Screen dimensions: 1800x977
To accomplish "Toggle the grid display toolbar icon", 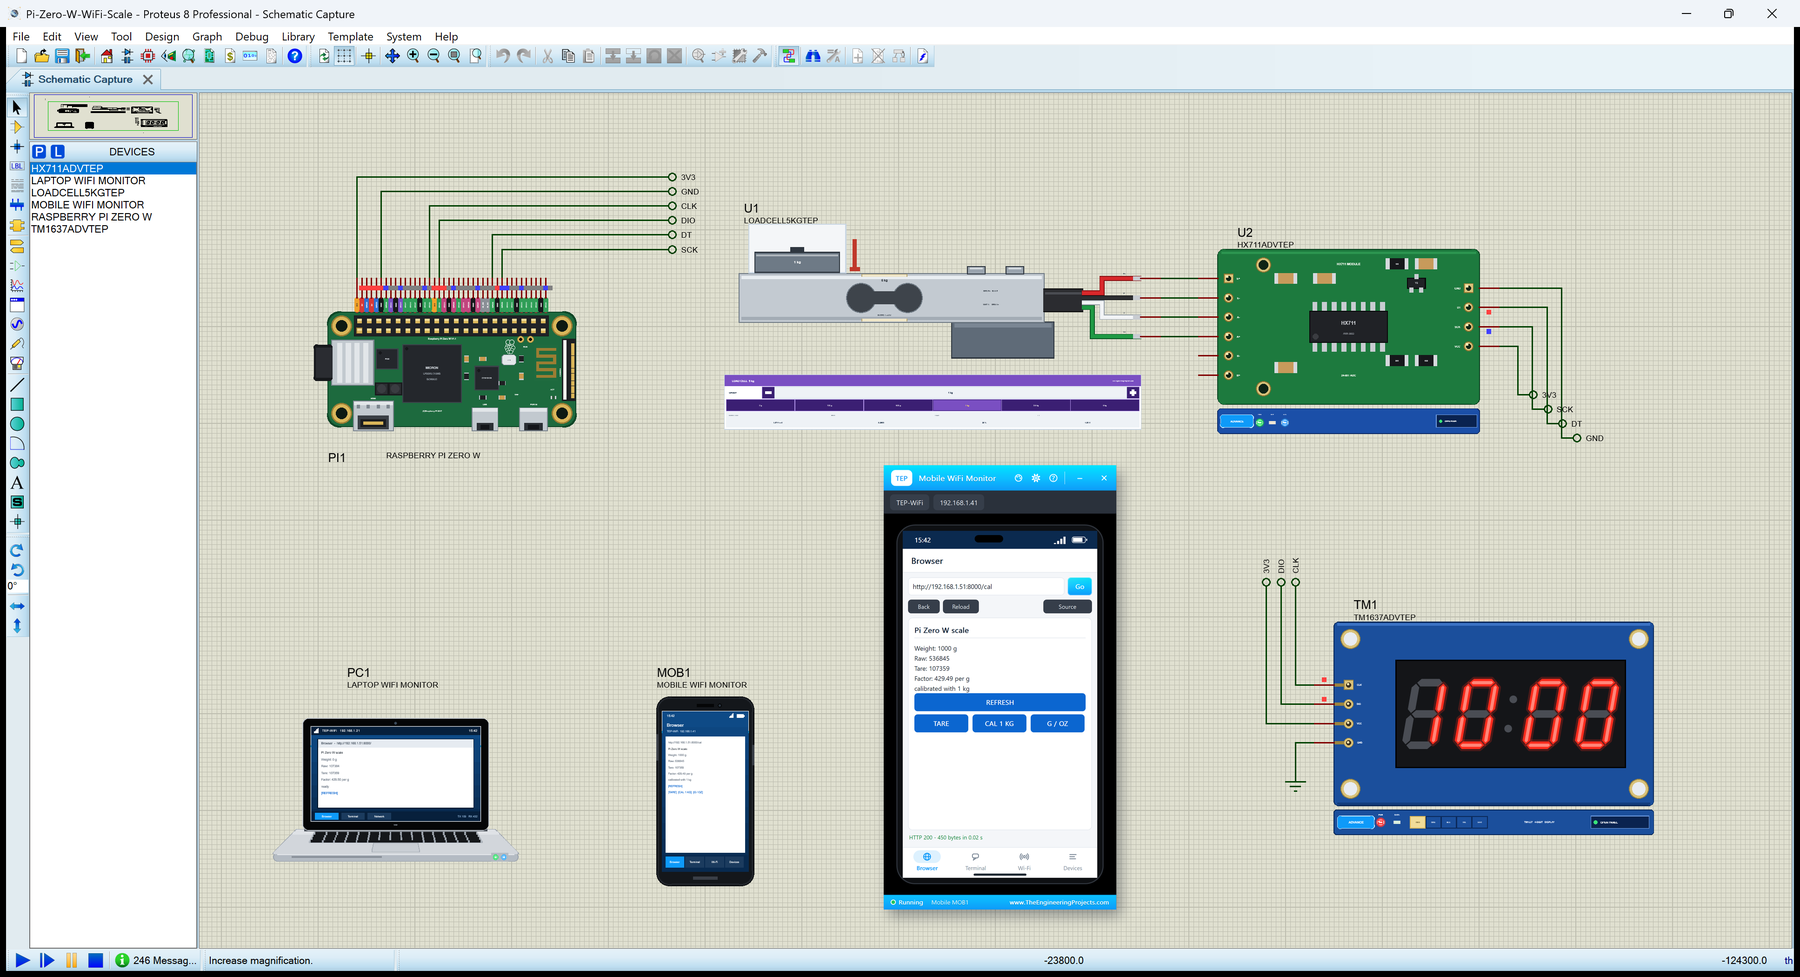I will 345,56.
